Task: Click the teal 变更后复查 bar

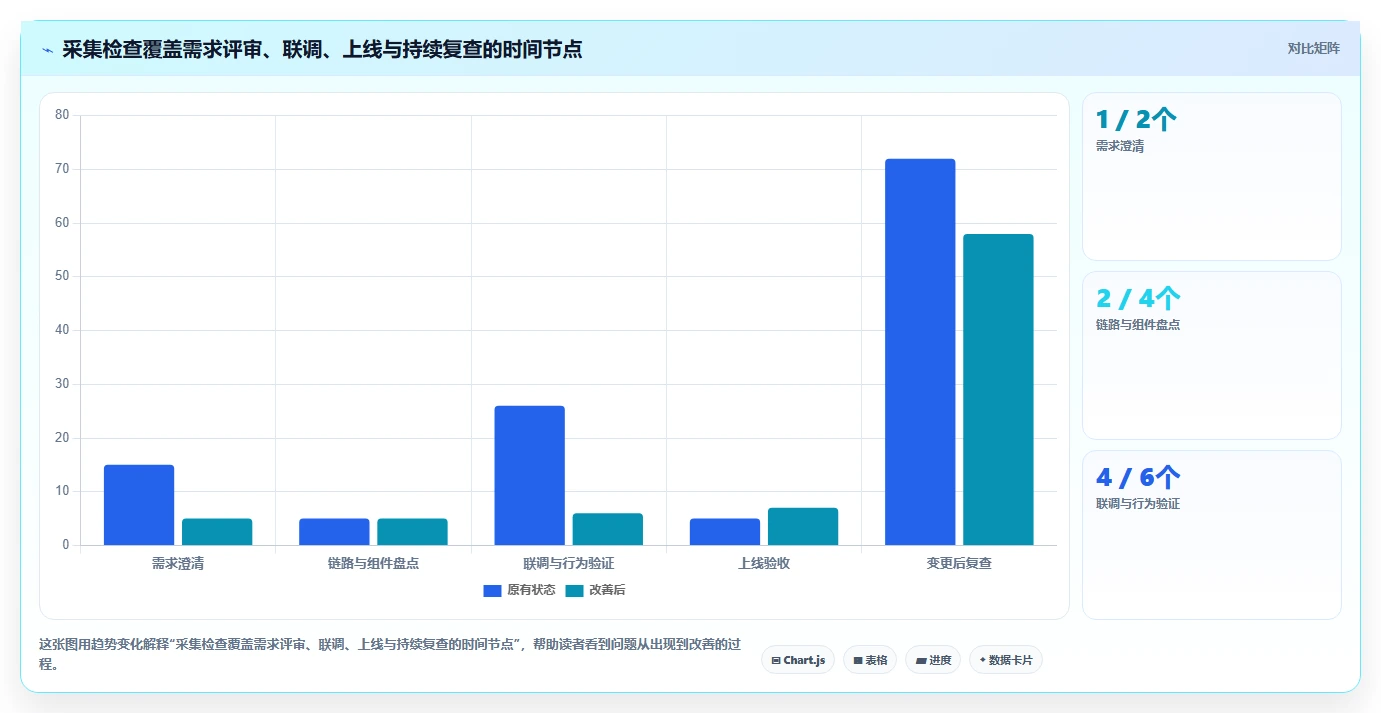Action: [998, 390]
